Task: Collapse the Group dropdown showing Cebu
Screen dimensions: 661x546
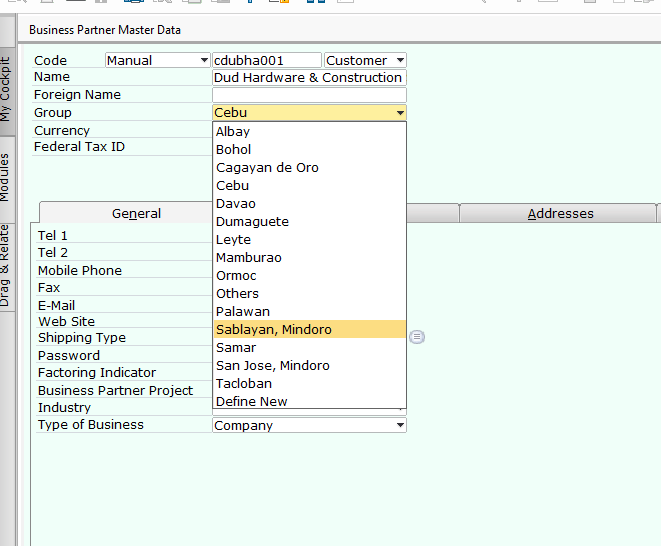Action: tap(400, 113)
